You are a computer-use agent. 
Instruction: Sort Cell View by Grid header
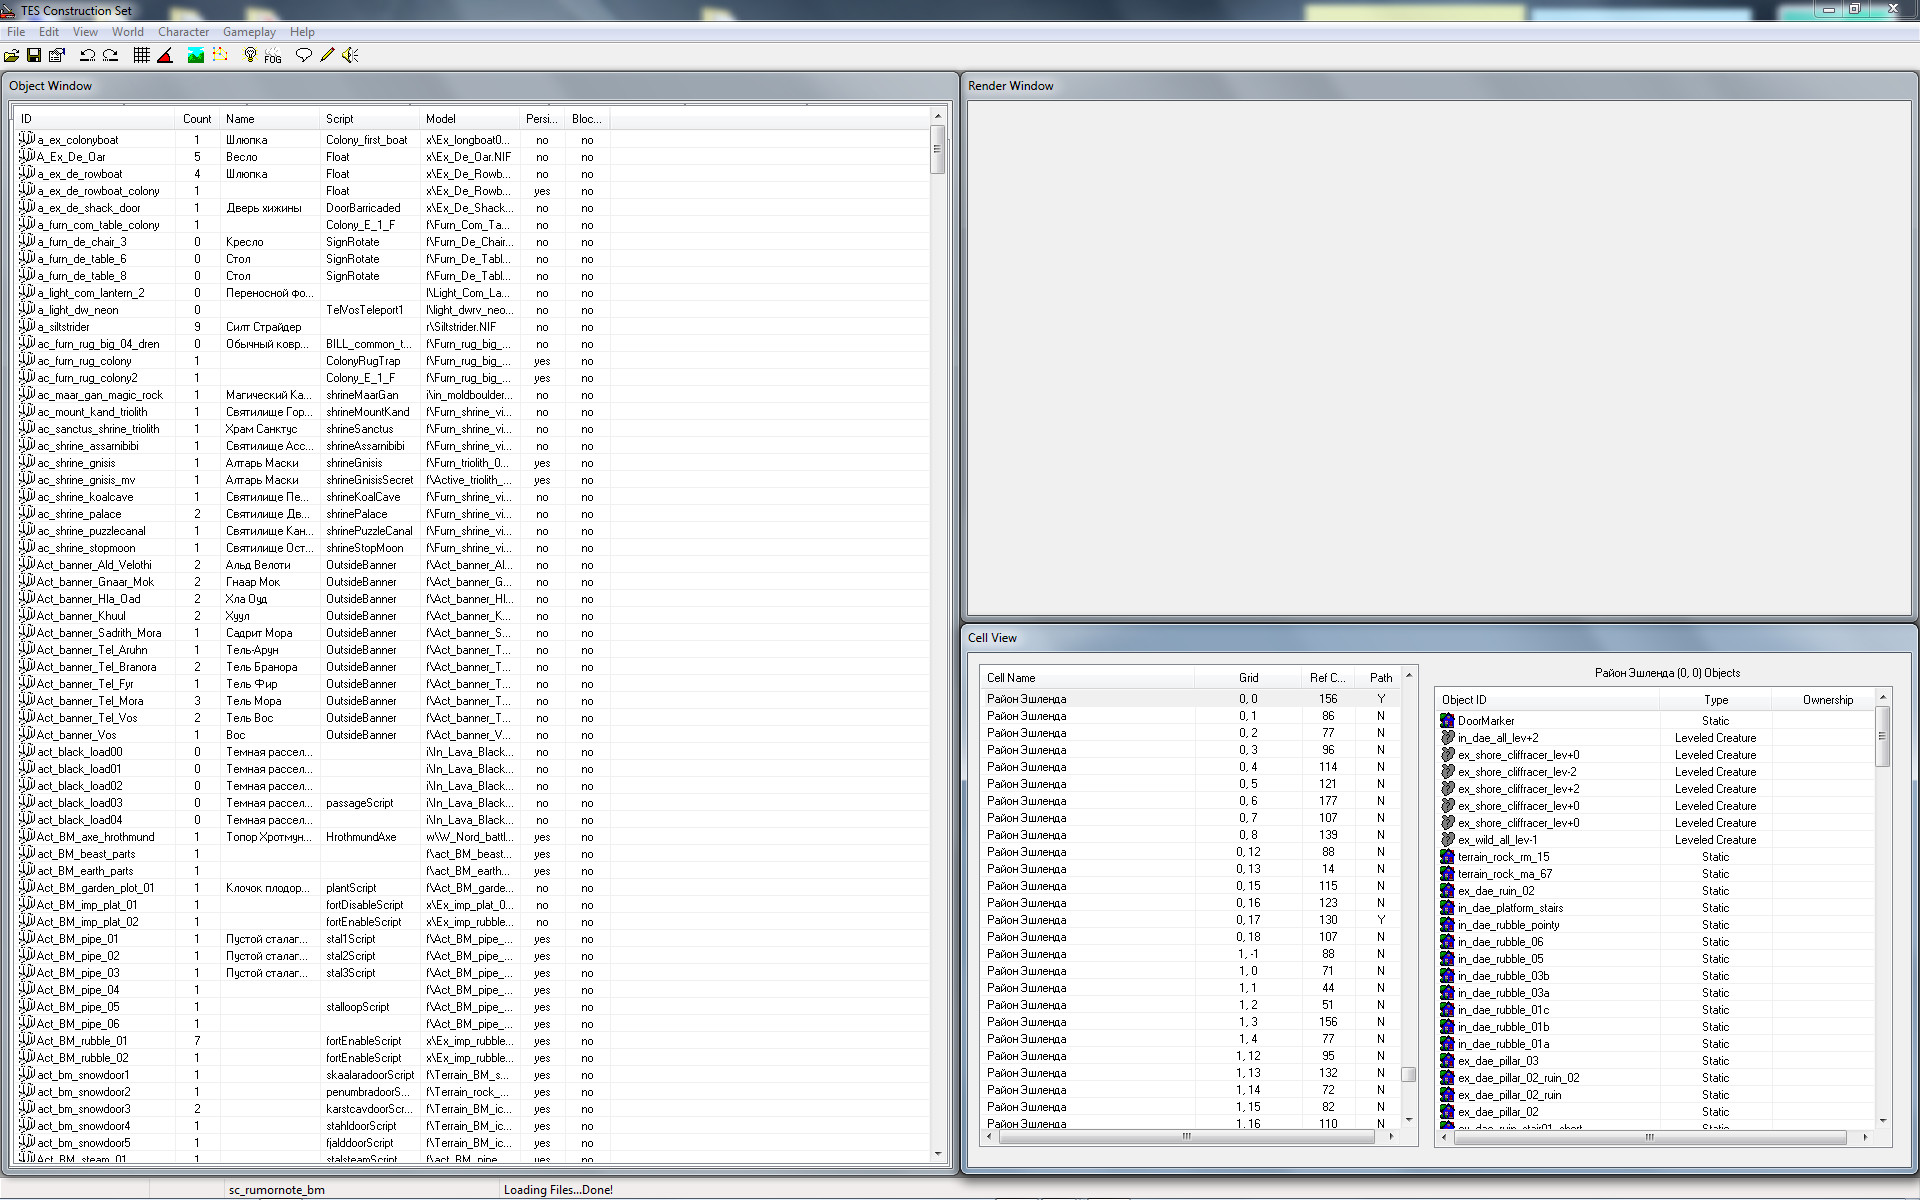[1248, 678]
